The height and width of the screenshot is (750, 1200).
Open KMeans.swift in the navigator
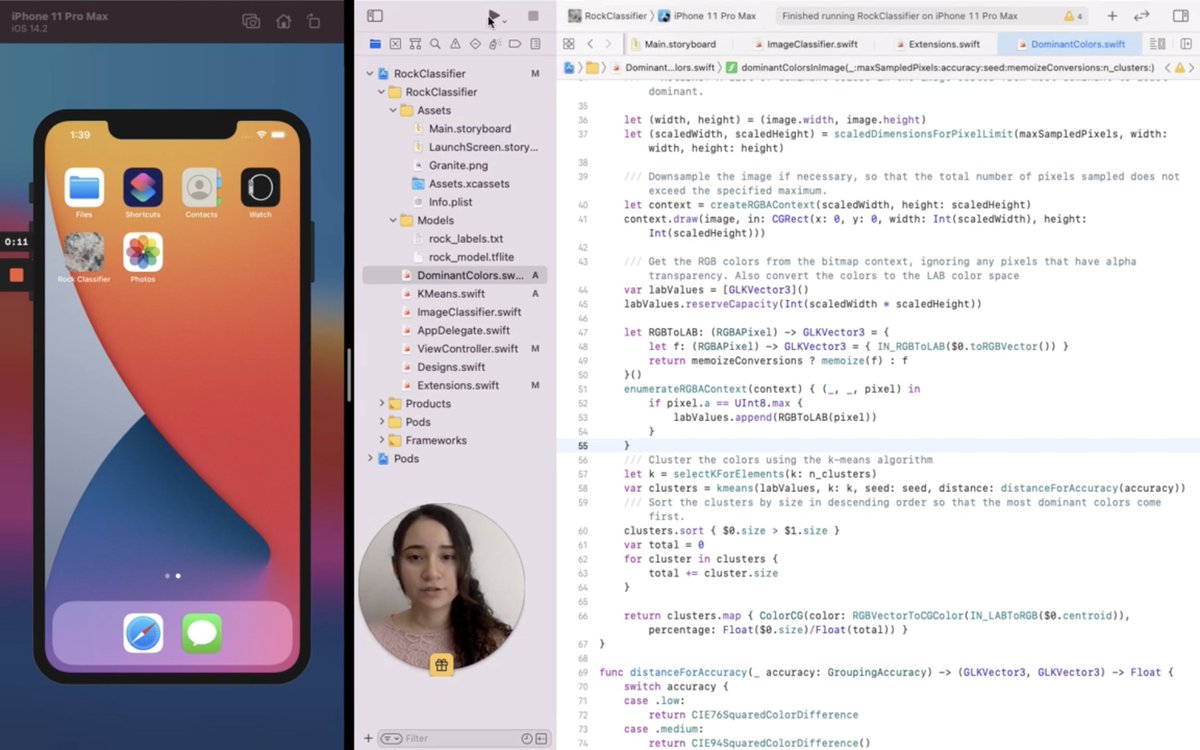450,294
